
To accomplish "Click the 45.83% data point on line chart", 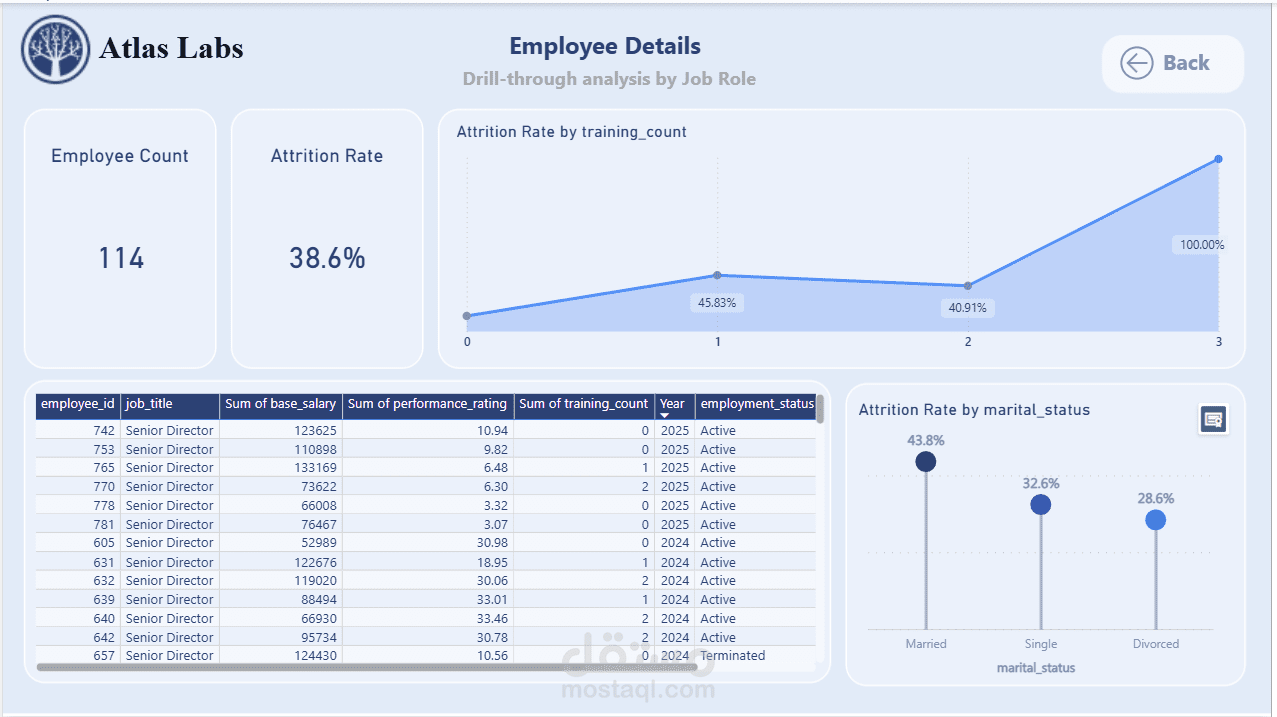I will (717, 275).
